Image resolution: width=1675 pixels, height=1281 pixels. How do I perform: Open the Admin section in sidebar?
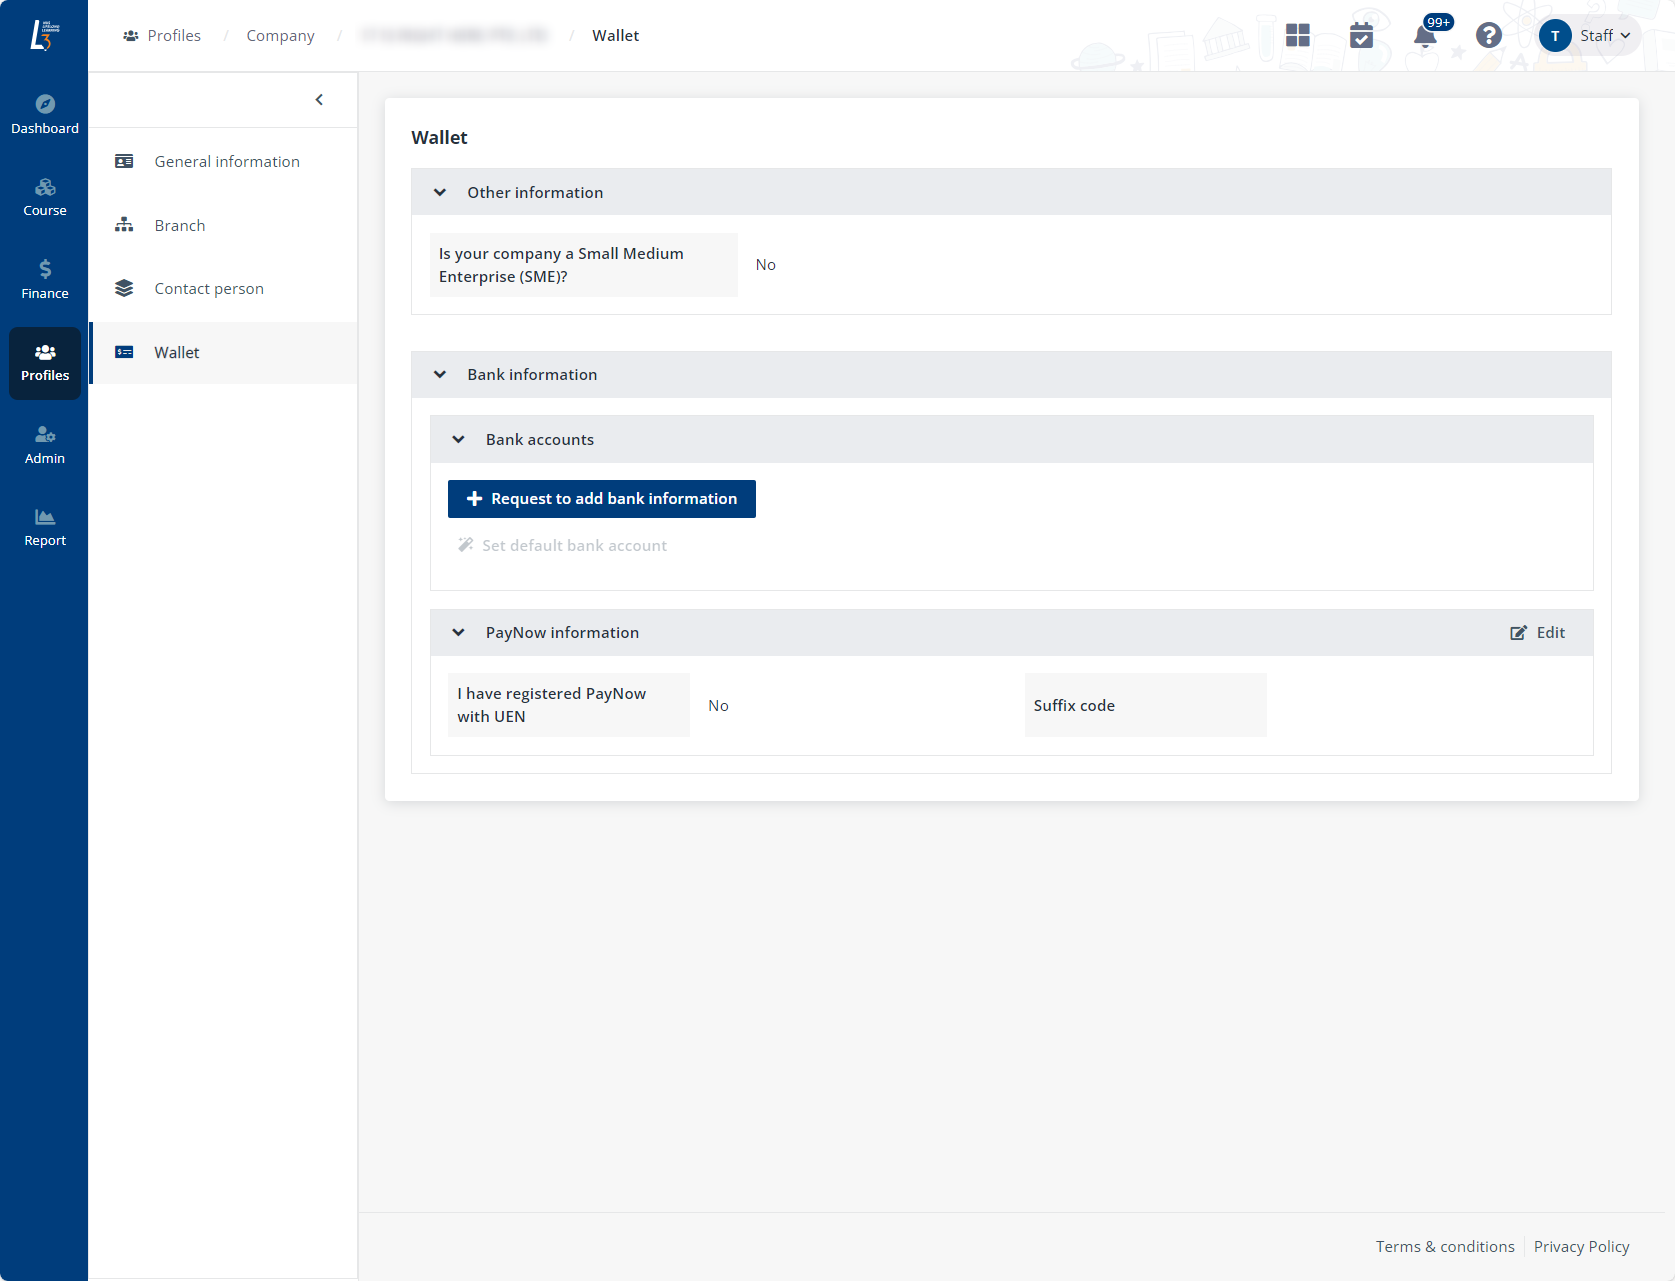(45, 445)
